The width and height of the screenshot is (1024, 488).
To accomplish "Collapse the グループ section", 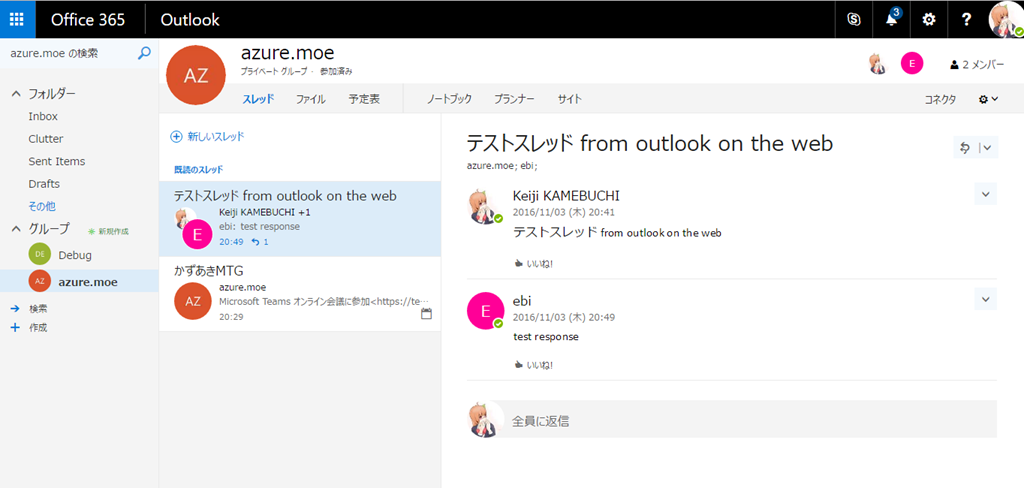I will coord(16,229).
